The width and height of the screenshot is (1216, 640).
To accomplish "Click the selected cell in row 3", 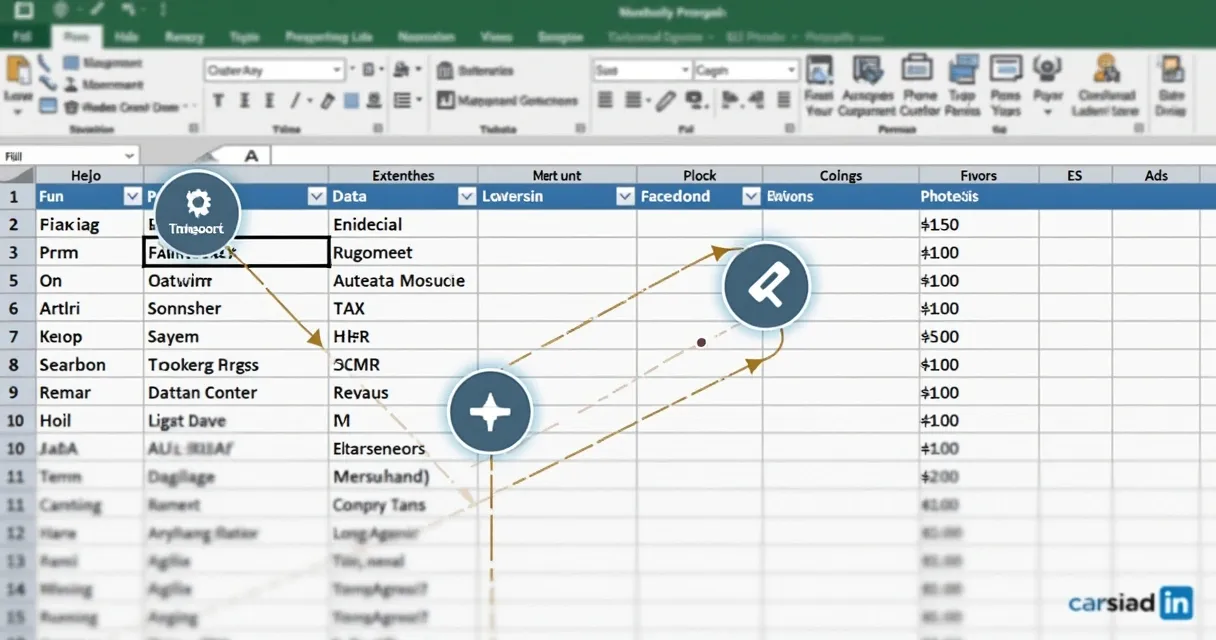I will pos(237,252).
